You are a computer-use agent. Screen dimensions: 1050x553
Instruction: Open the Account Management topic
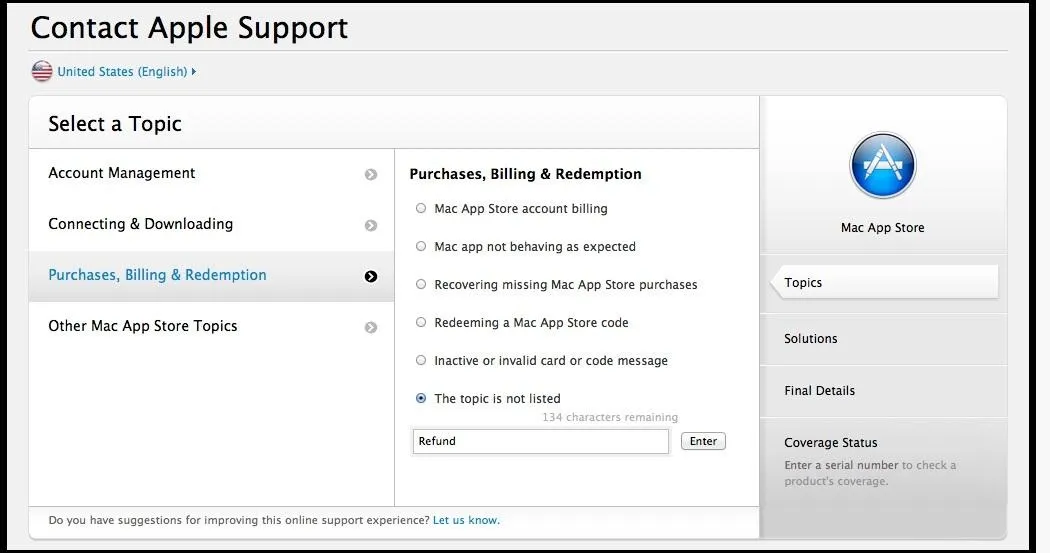(x=212, y=174)
